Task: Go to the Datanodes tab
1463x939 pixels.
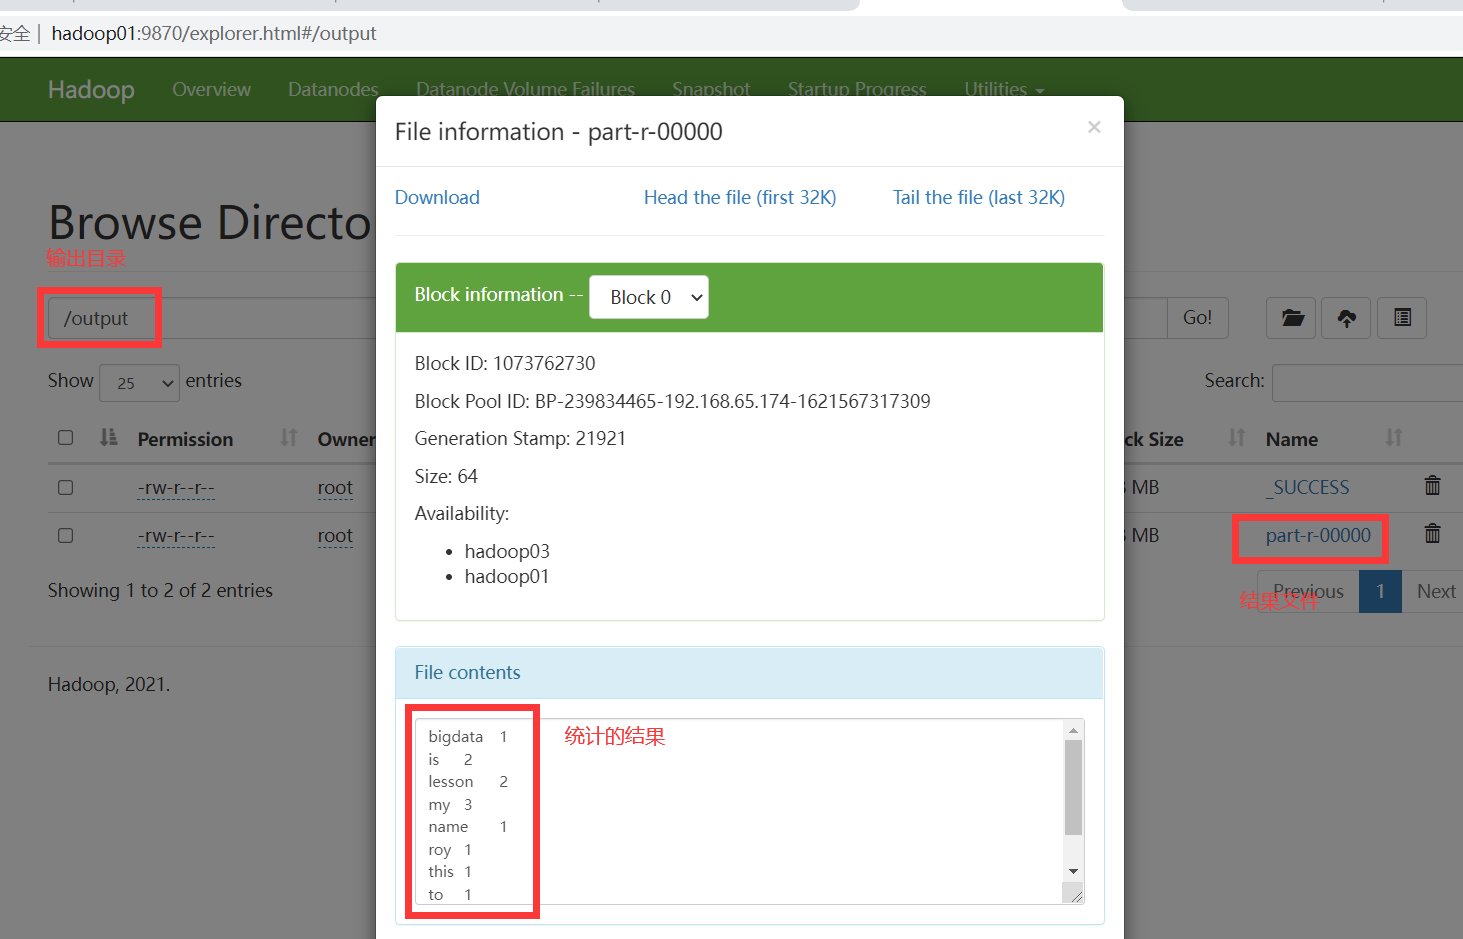Action: 333,89
